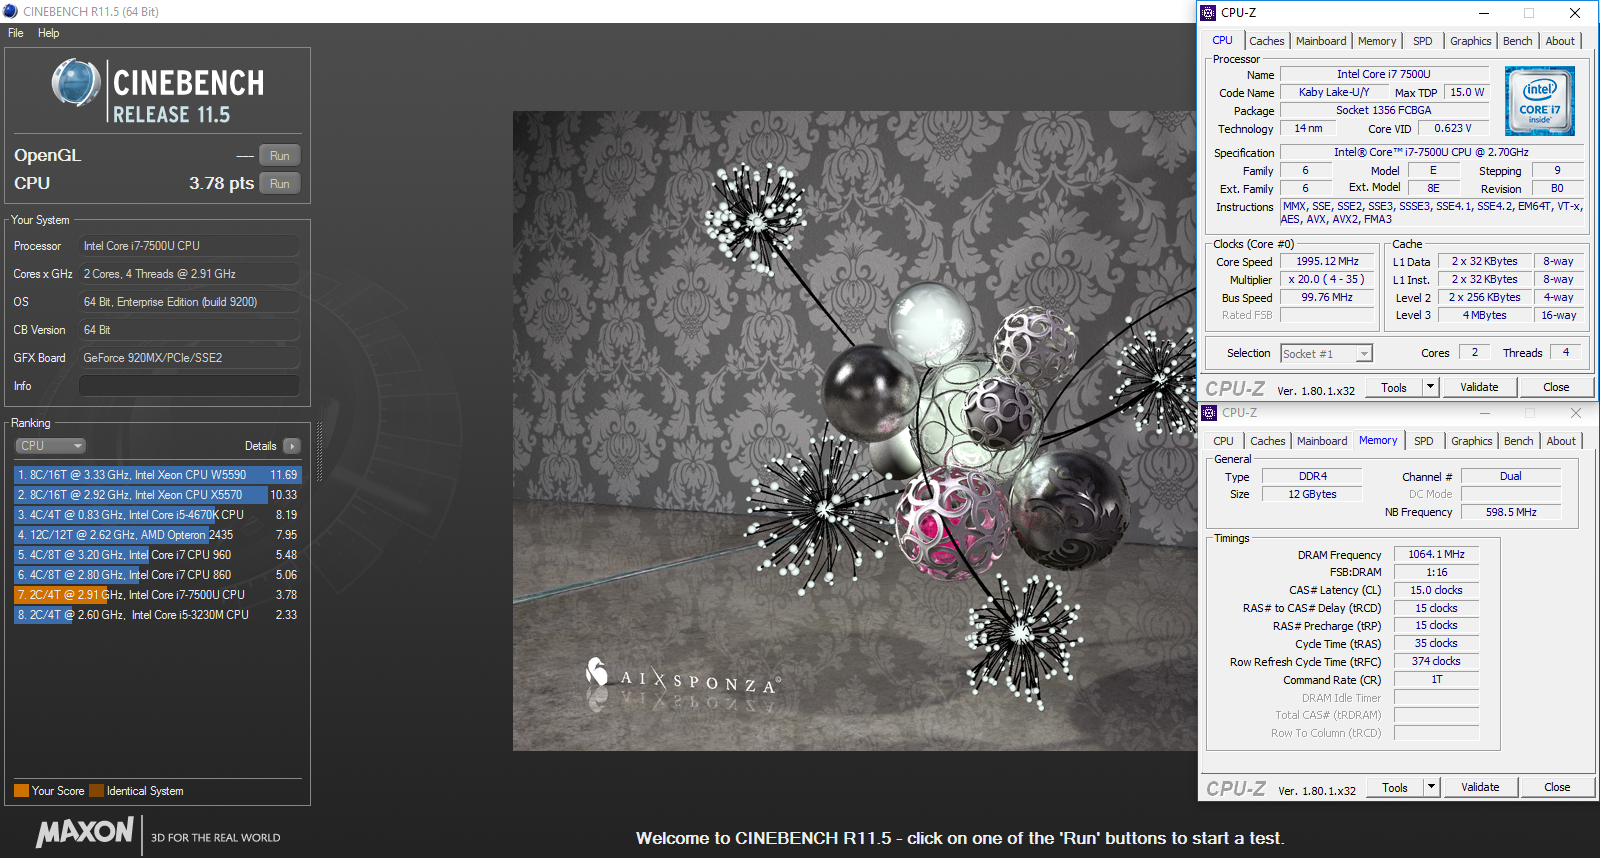The height and width of the screenshot is (858, 1600).
Task: Select ranking row Xeon CPU X5570
Action: (157, 495)
